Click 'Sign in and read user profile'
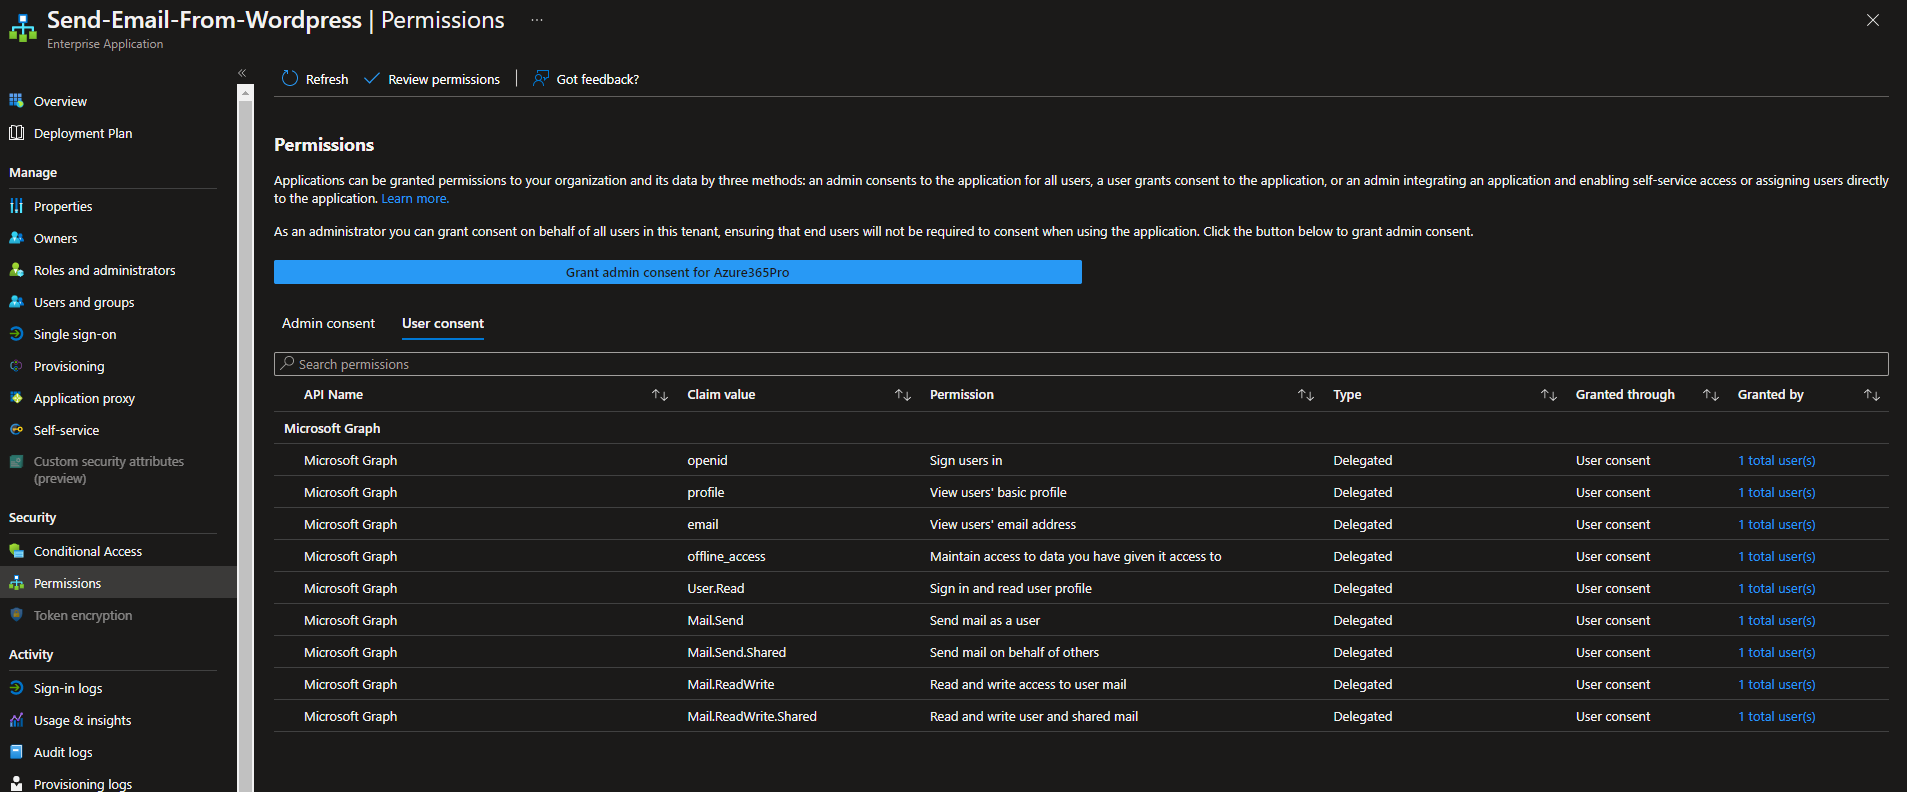1907x792 pixels. (x=1011, y=588)
